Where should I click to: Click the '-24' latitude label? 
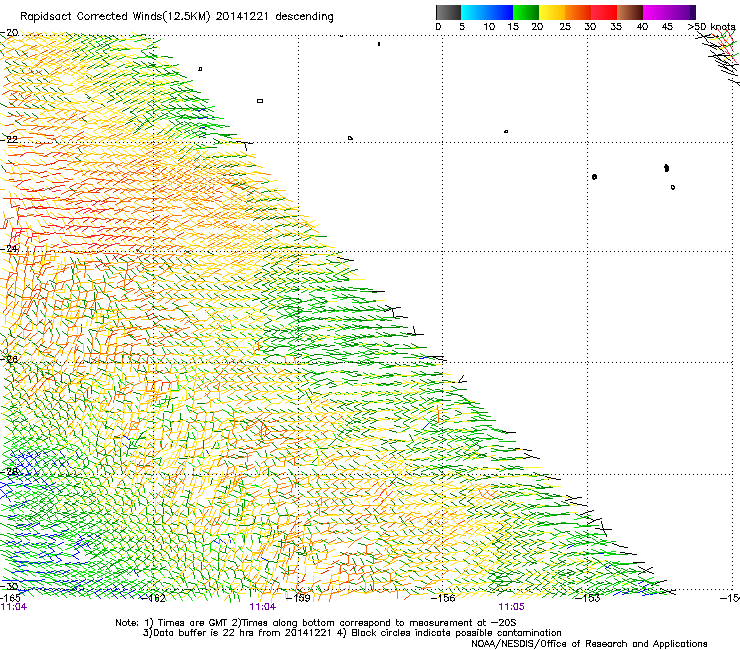coord(11,249)
